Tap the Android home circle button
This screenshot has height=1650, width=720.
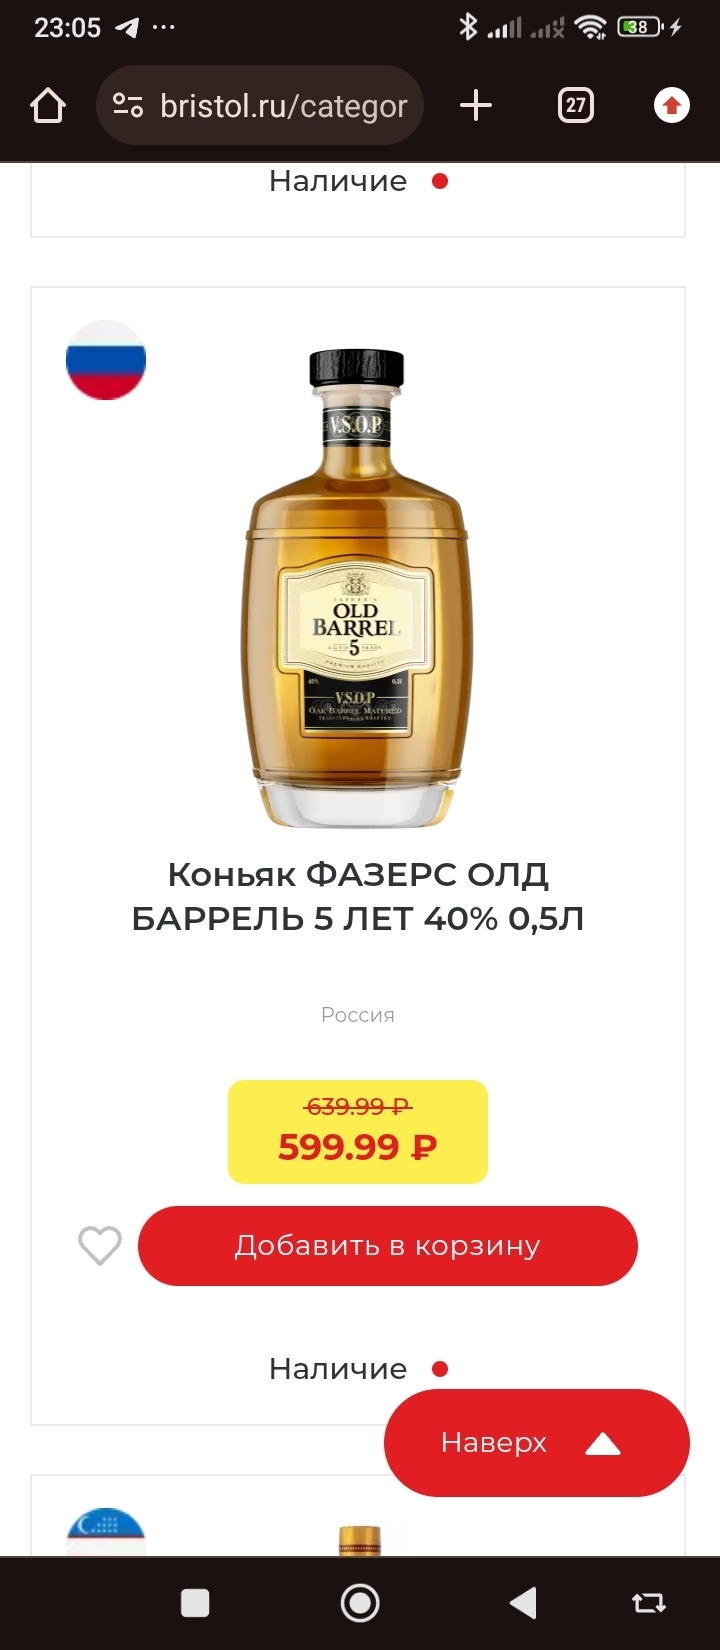click(x=360, y=1603)
